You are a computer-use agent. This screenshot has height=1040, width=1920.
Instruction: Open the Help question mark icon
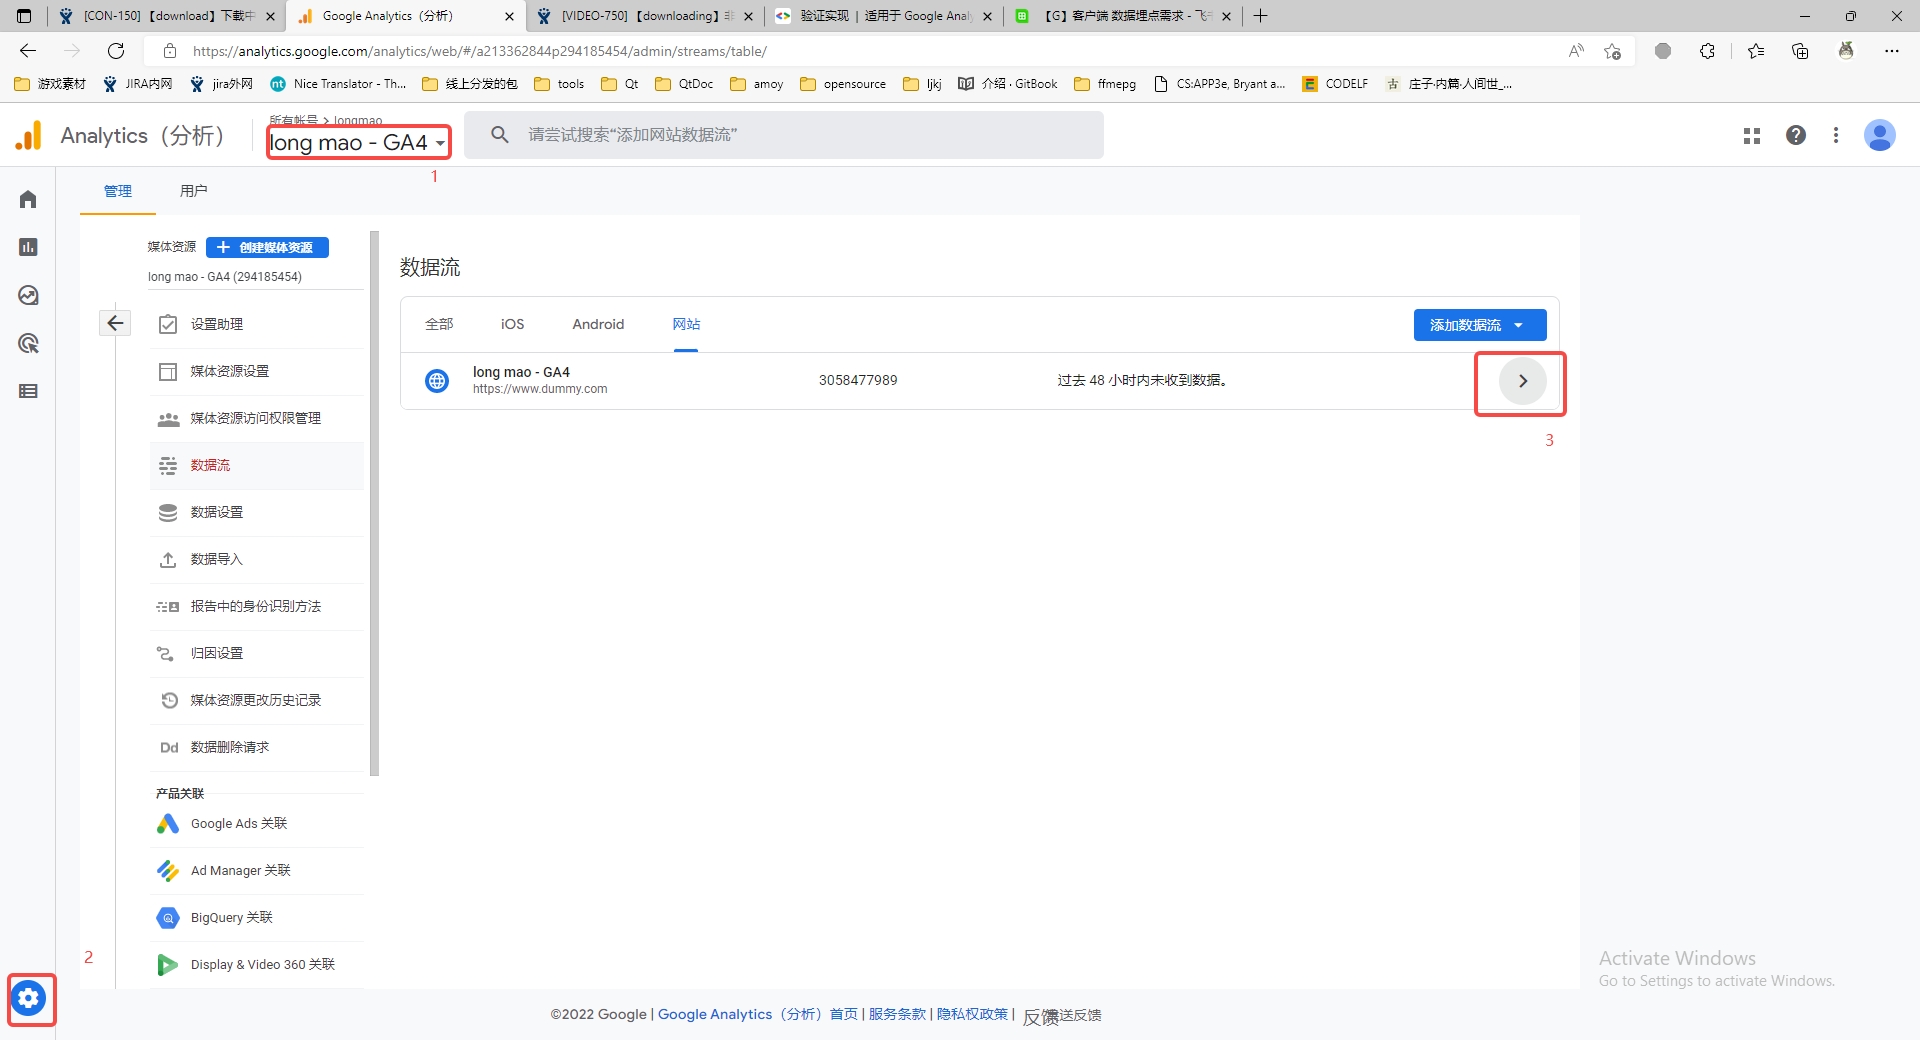1796,135
